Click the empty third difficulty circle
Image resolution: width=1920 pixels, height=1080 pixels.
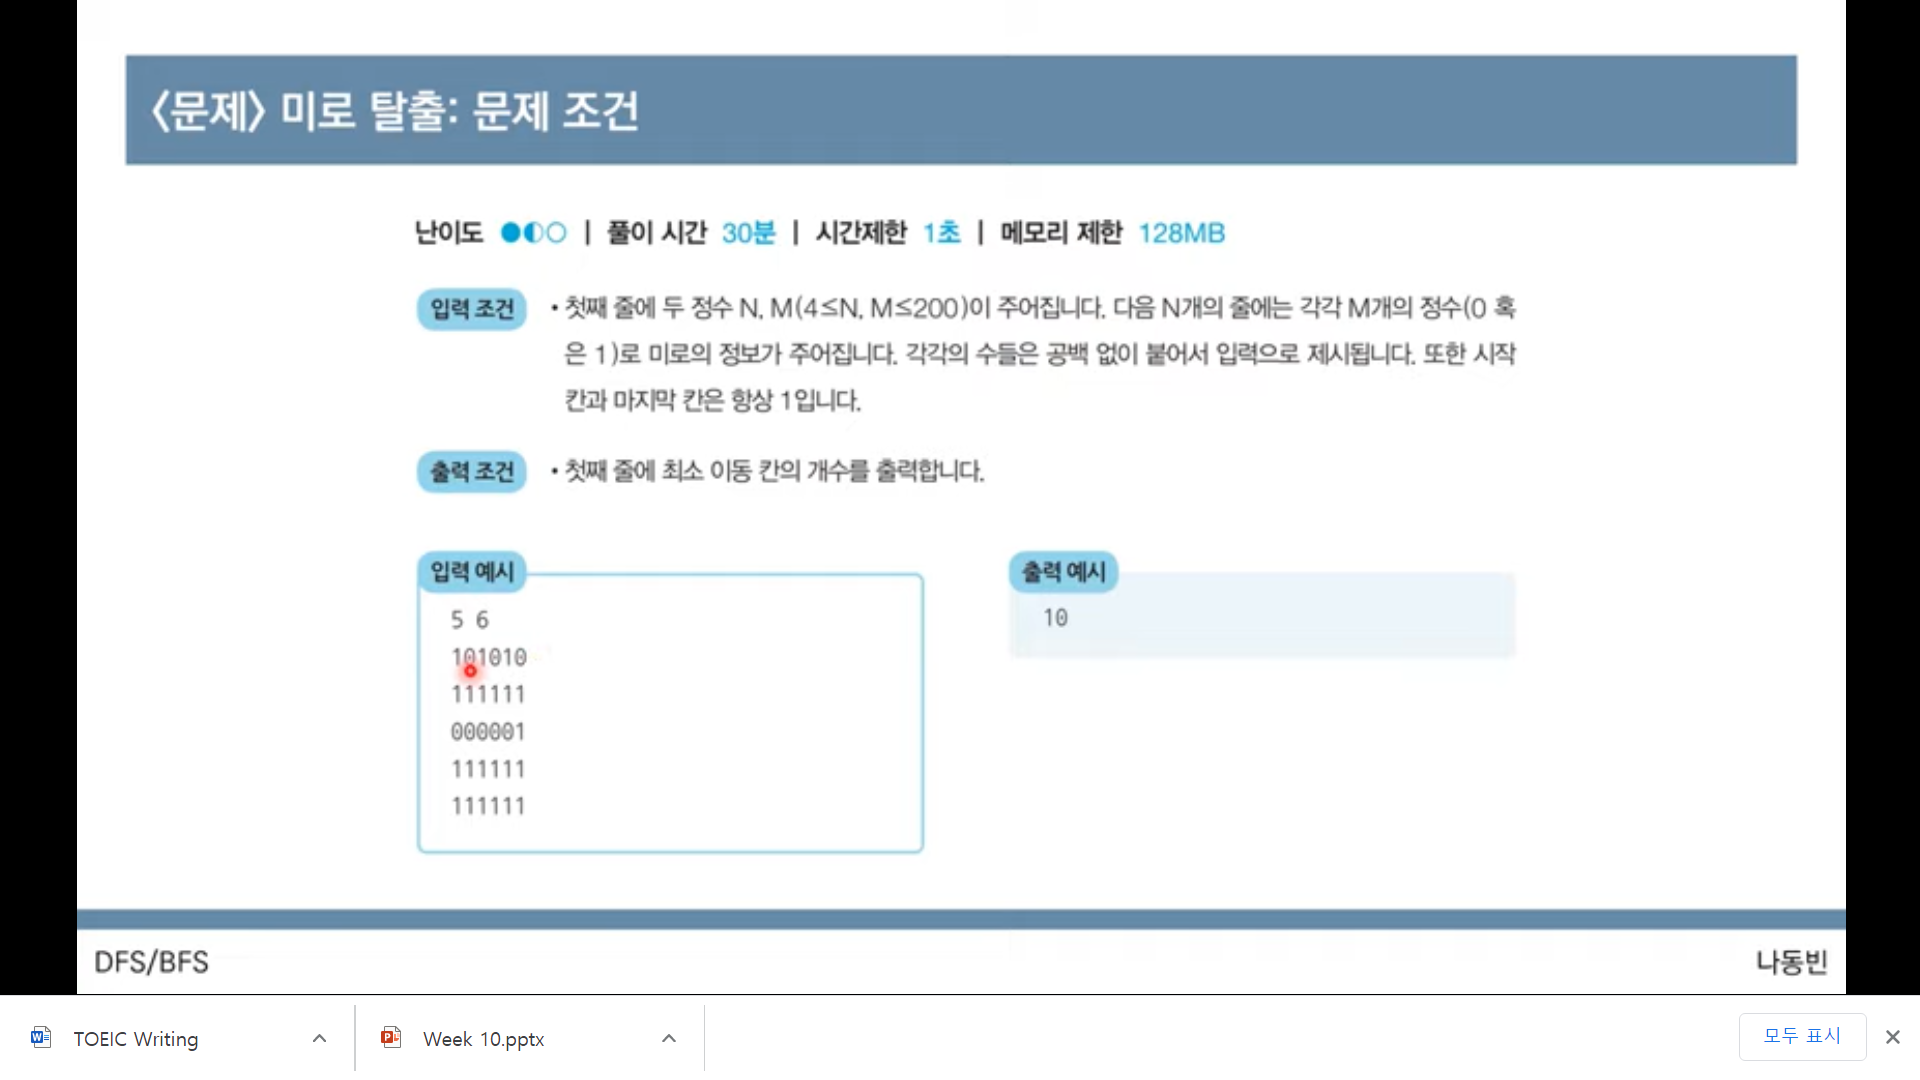[x=556, y=233]
